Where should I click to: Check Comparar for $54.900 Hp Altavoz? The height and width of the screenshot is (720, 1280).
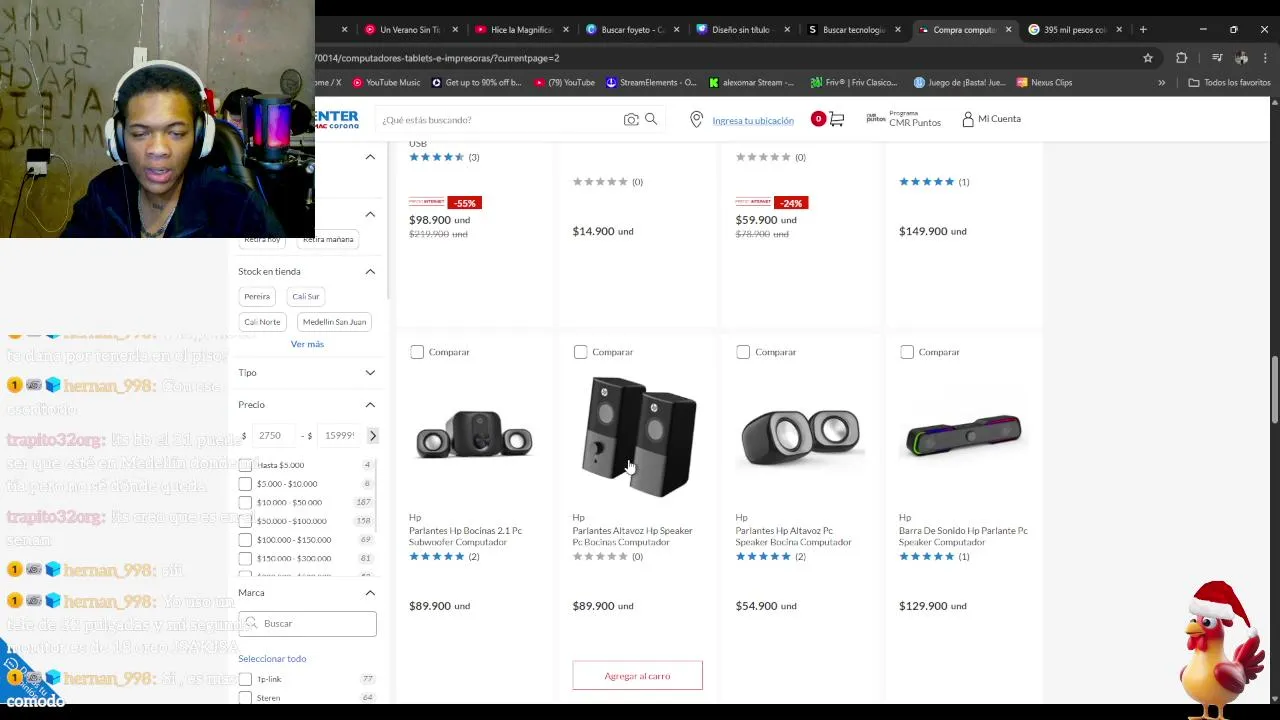(743, 352)
